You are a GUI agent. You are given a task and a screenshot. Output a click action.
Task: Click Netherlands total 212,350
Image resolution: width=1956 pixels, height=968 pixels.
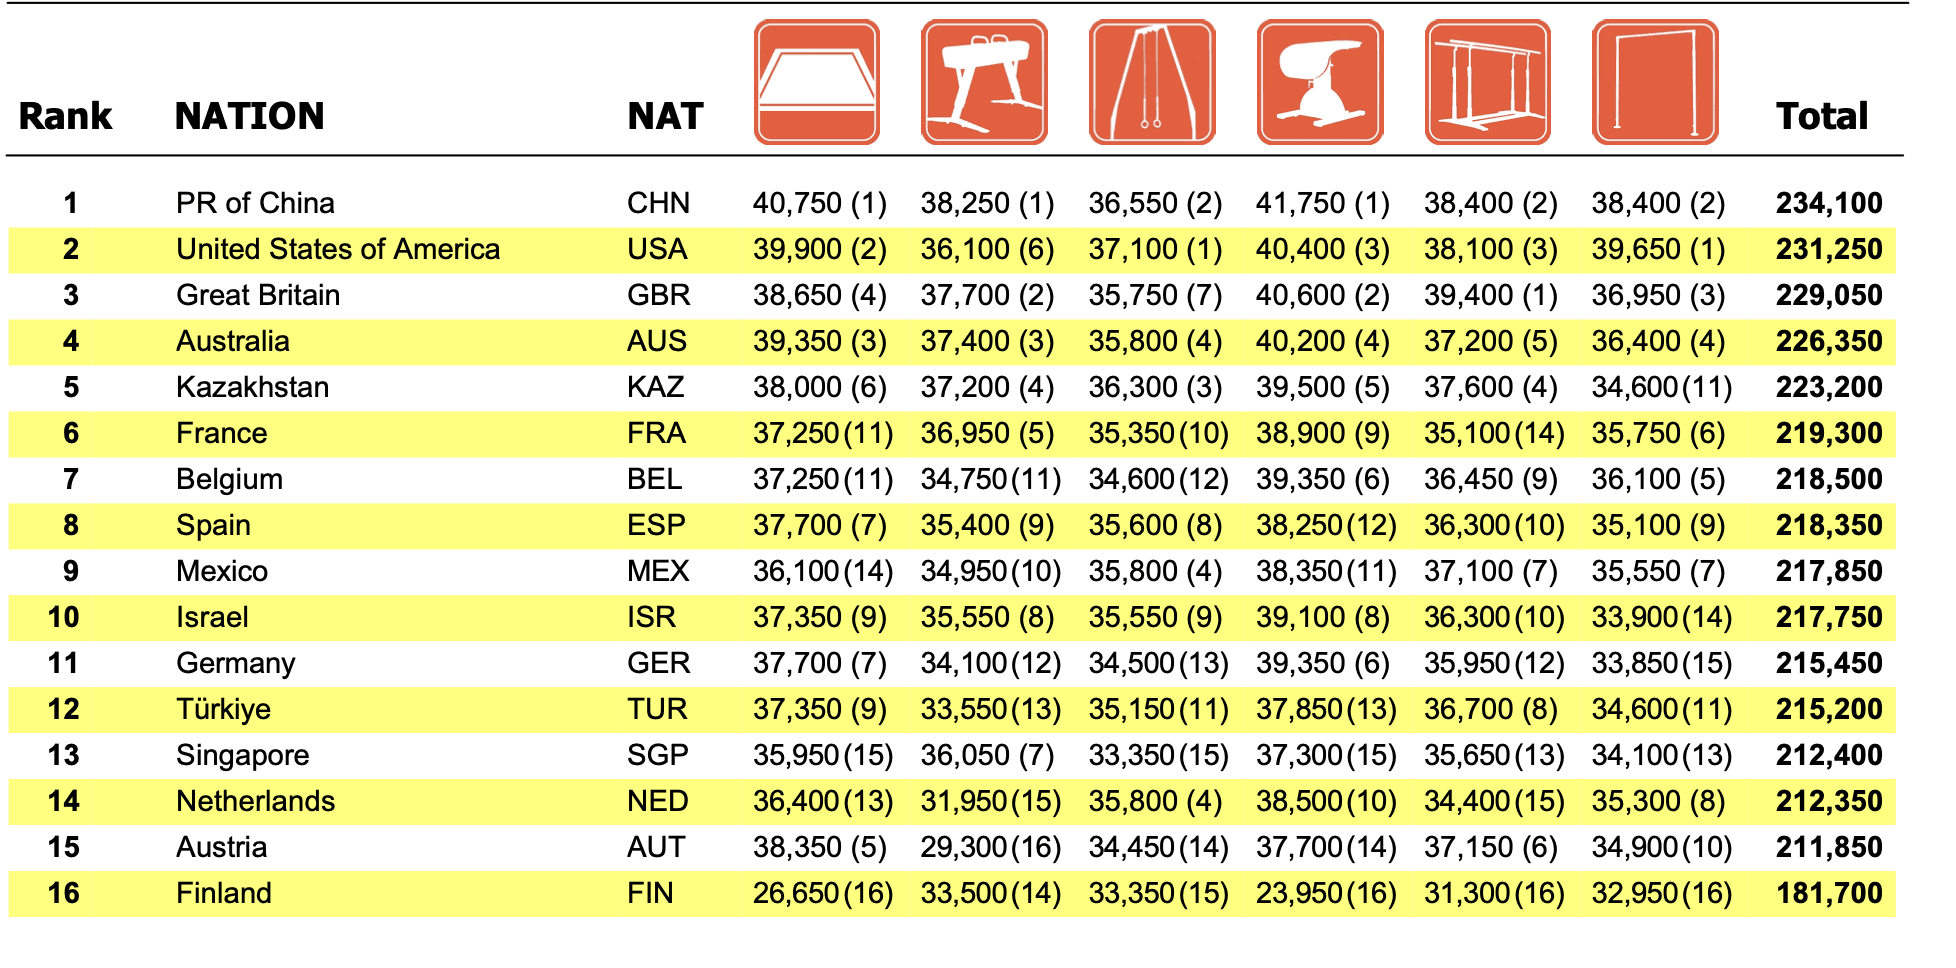(x=1829, y=801)
